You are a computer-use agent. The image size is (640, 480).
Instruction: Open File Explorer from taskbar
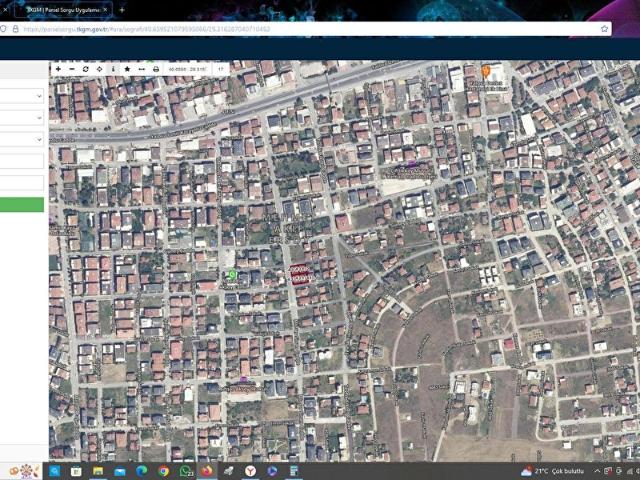tap(98, 471)
